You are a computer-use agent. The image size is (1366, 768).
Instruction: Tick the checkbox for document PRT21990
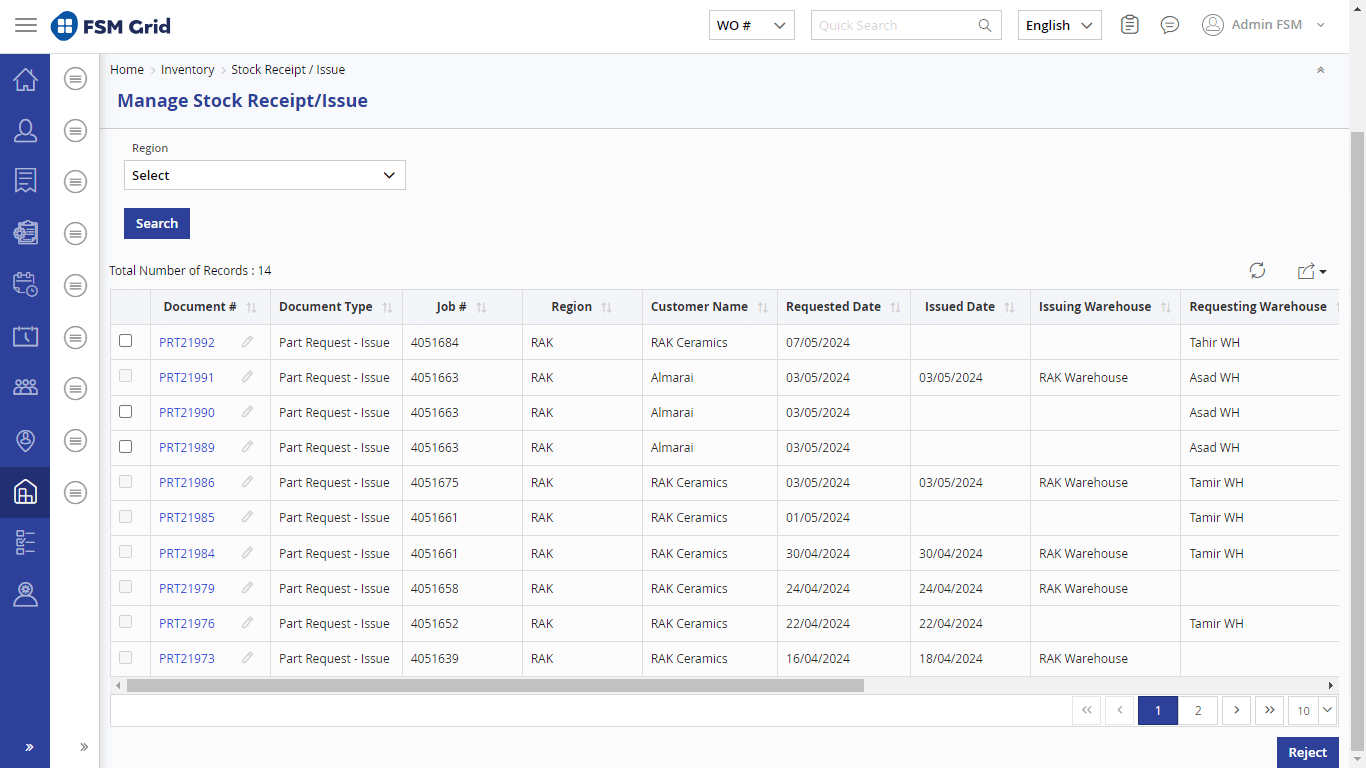click(x=126, y=412)
